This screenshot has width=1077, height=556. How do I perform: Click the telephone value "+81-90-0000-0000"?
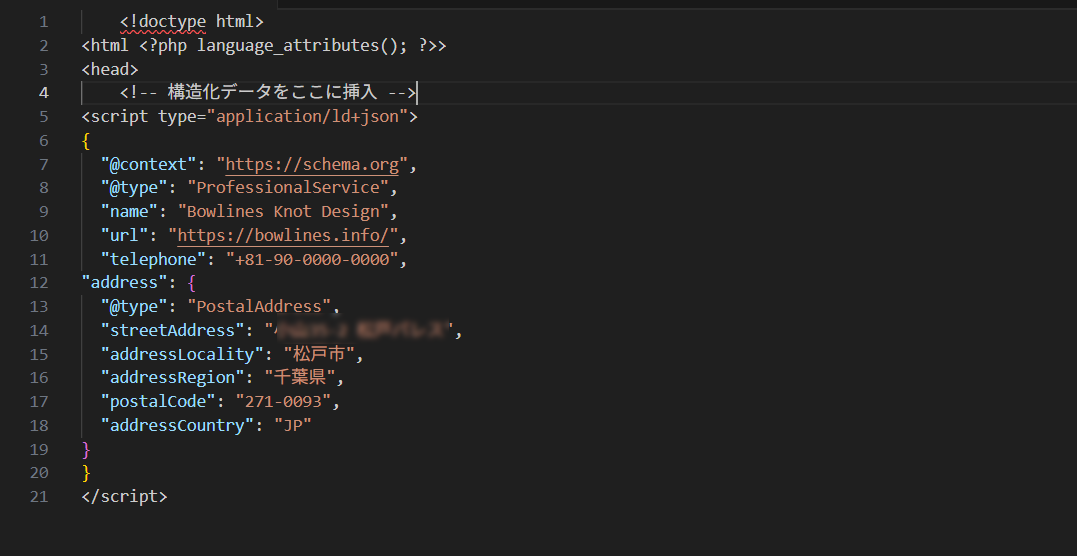tap(313, 259)
